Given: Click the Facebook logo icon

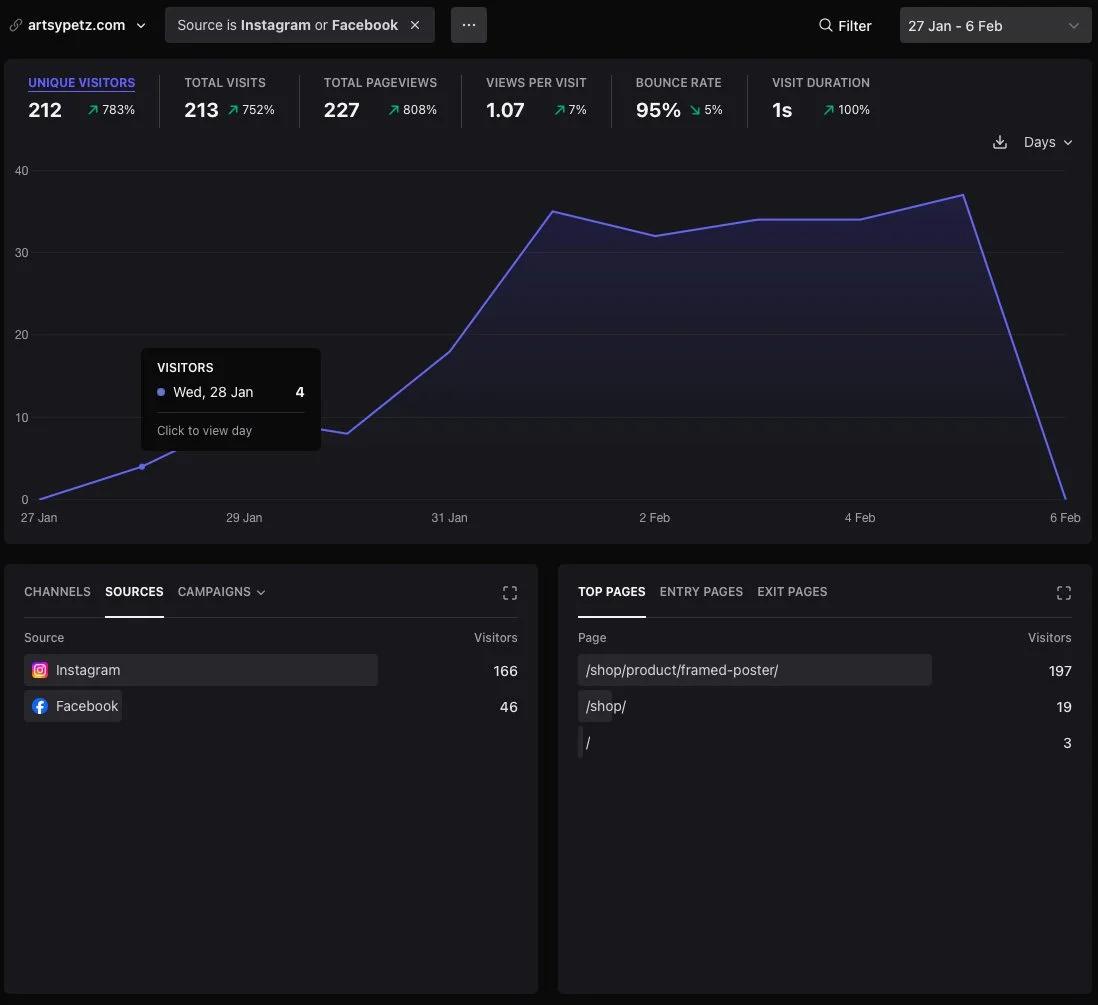Looking at the screenshot, I should tap(40, 706).
